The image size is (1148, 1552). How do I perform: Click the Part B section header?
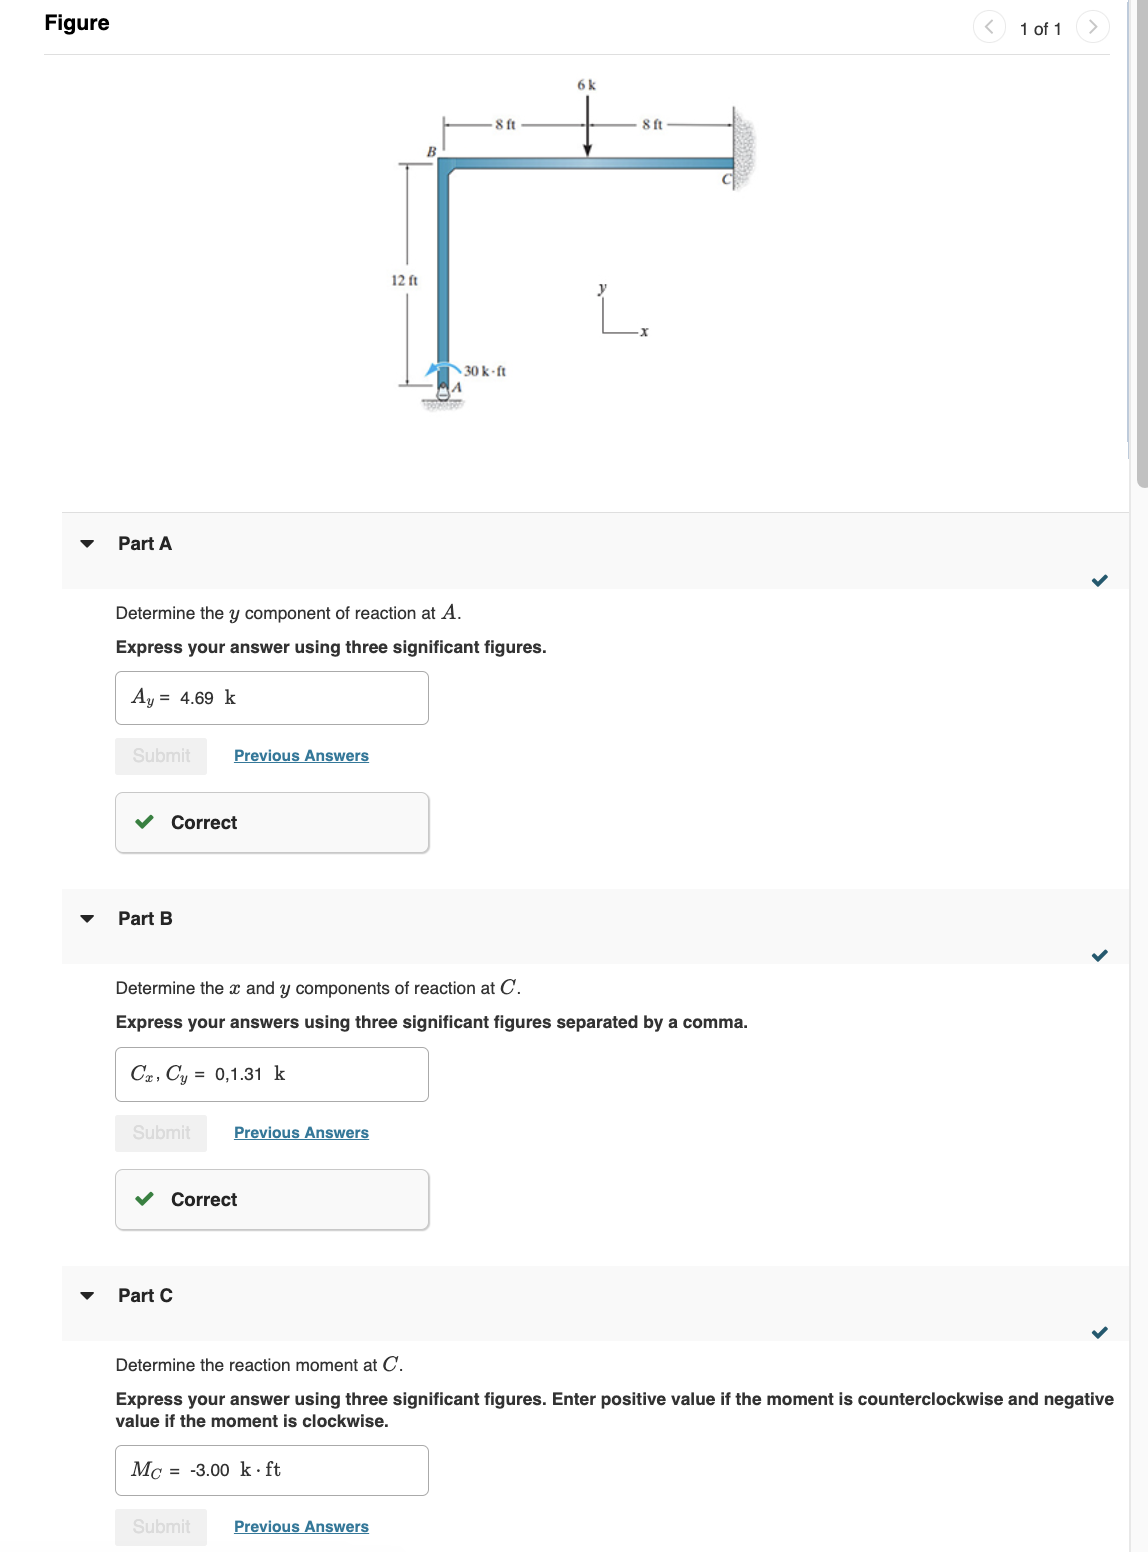(x=144, y=918)
